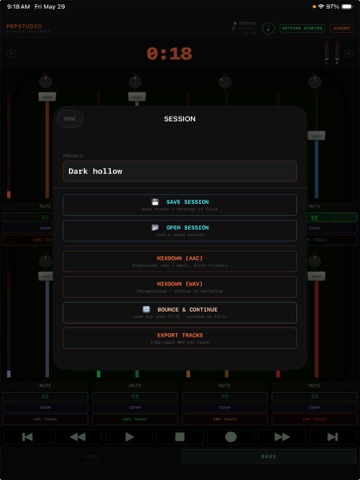Click the pan knob on first top track

point(46,82)
